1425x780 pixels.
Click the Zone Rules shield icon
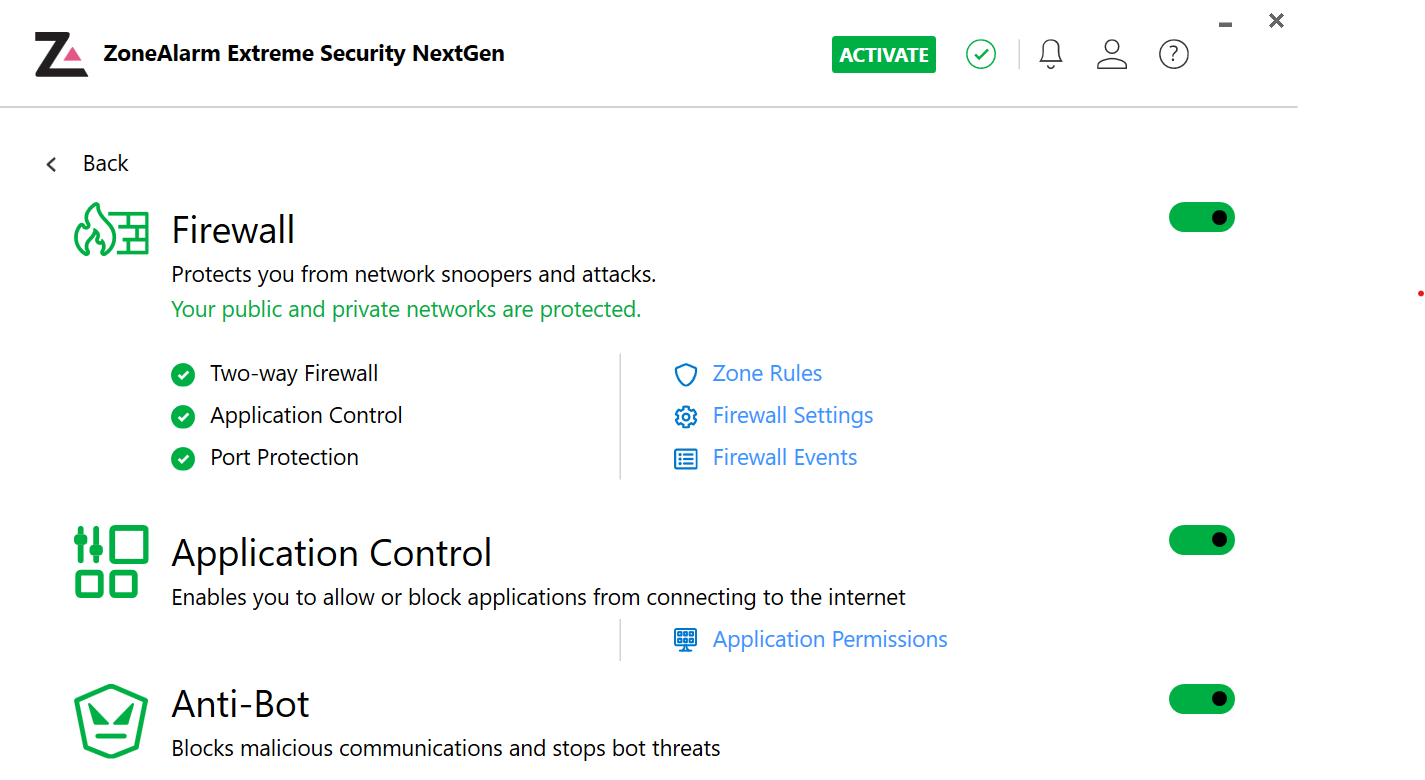point(685,375)
